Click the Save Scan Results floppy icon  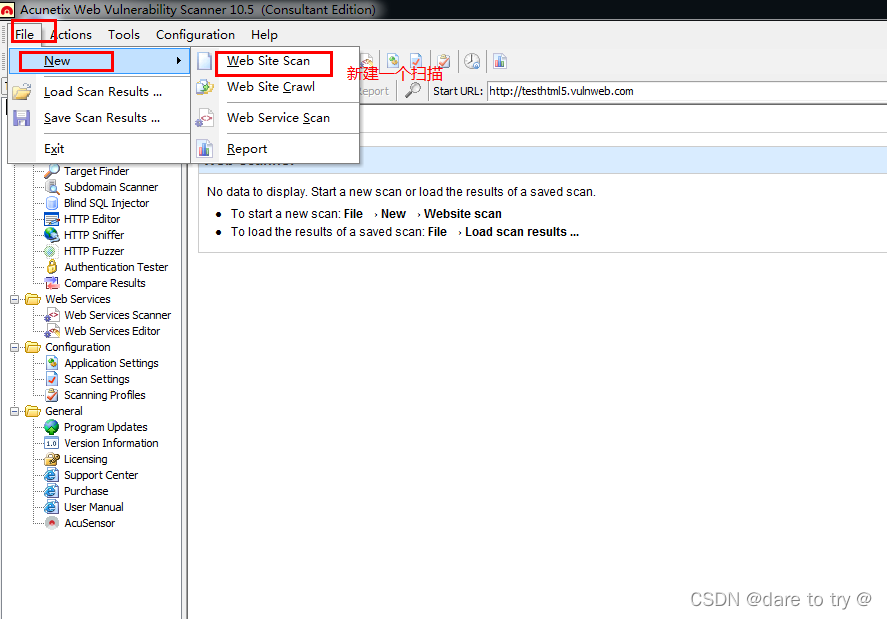[x=21, y=118]
